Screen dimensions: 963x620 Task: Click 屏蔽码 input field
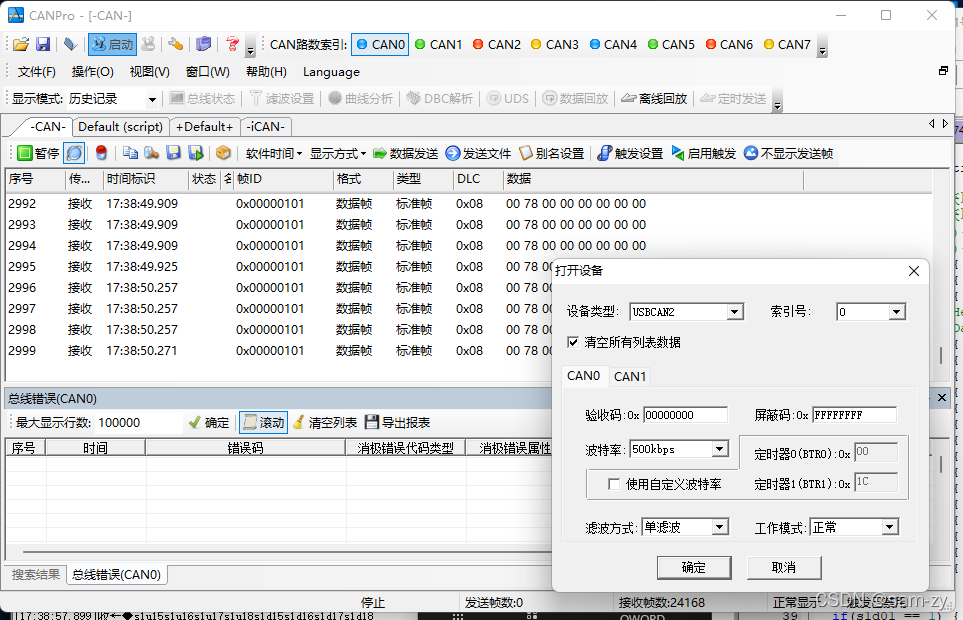click(x=854, y=415)
